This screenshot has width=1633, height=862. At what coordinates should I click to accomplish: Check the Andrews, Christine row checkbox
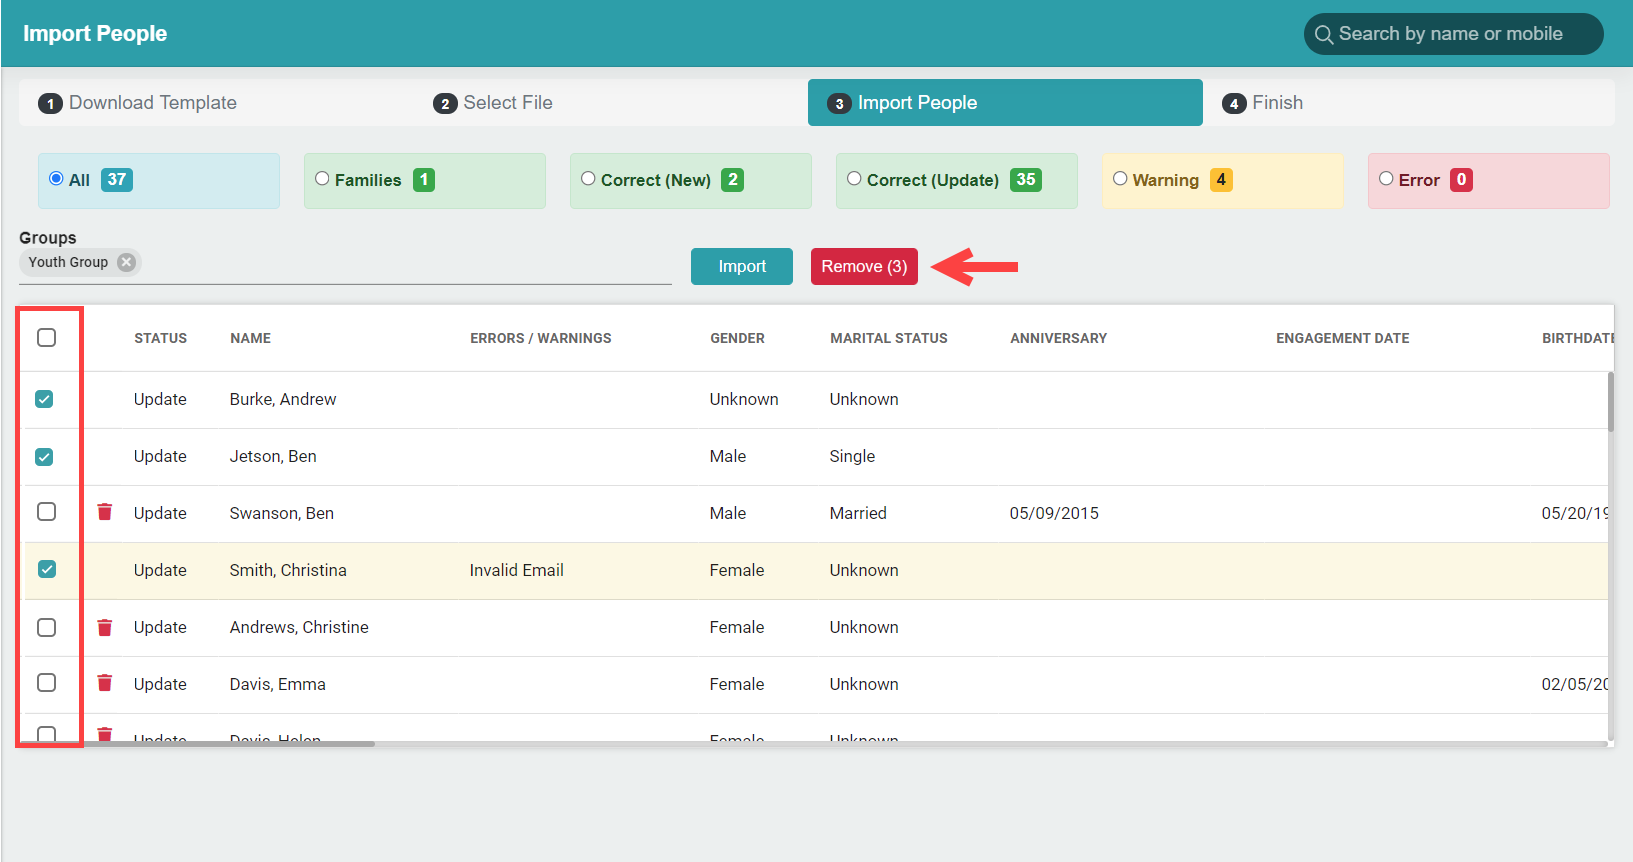(46, 627)
